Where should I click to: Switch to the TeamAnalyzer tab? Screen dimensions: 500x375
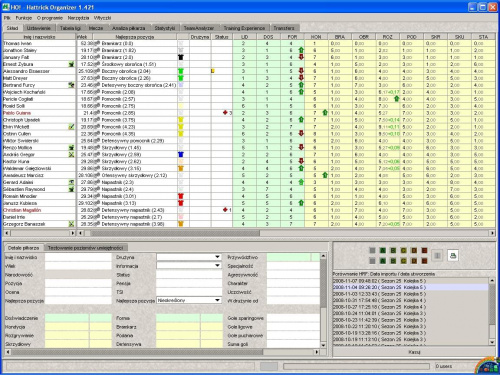click(x=199, y=28)
